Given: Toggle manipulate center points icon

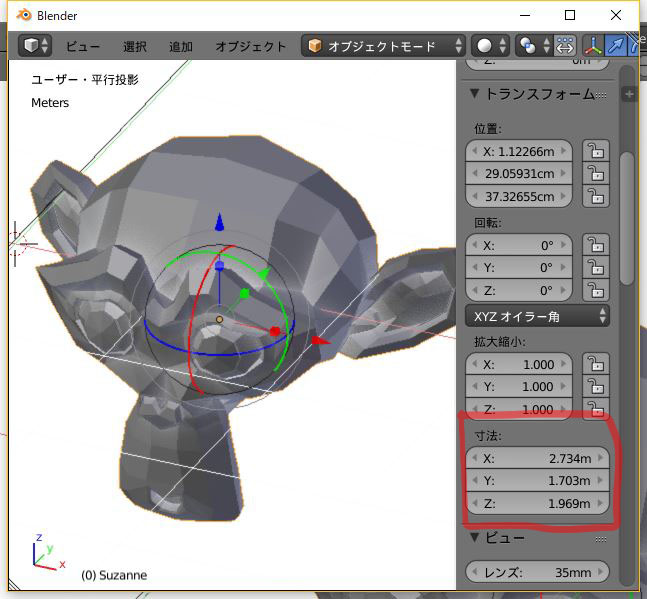Looking at the screenshot, I should pos(564,45).
